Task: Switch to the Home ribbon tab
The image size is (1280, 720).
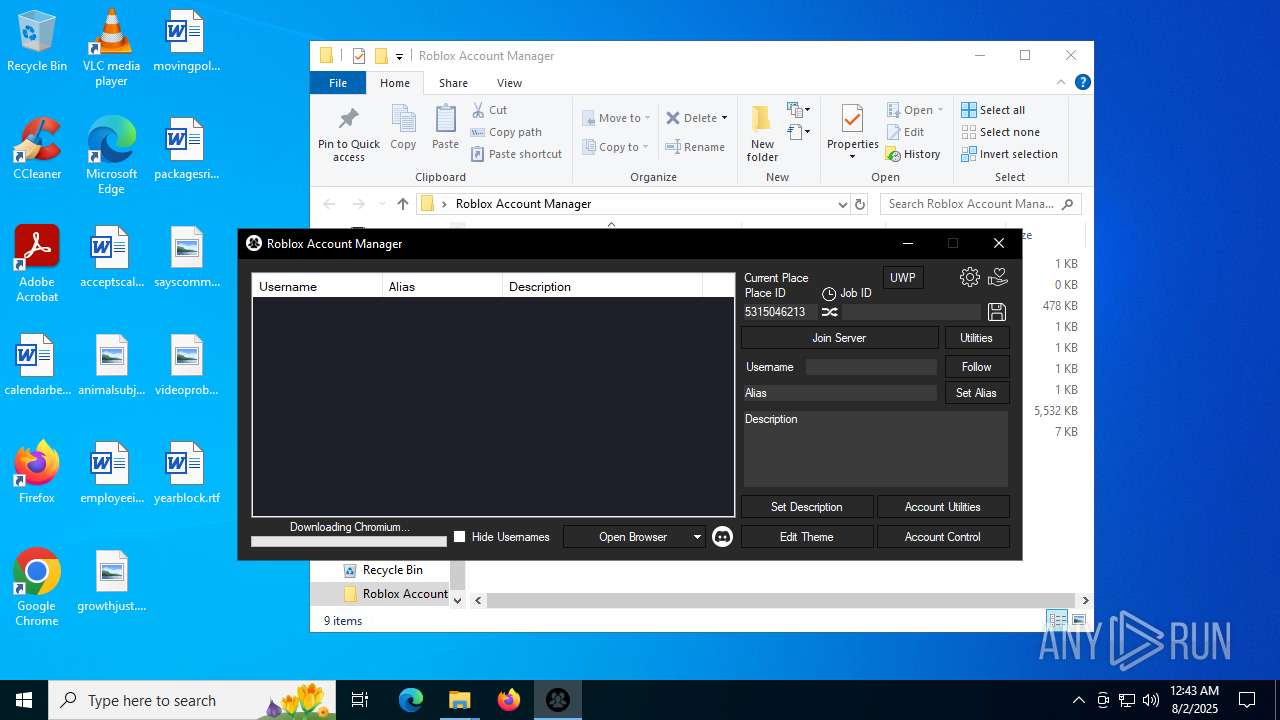Action: (x=395, y=83)
